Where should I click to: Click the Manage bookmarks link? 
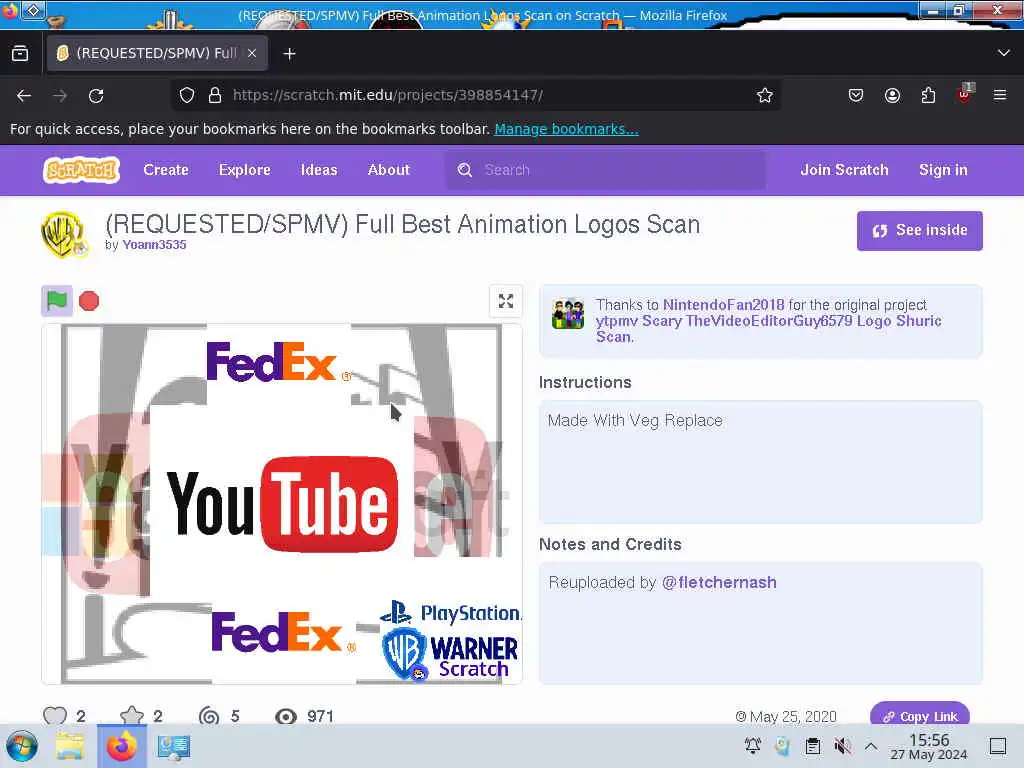click(566, 129)
